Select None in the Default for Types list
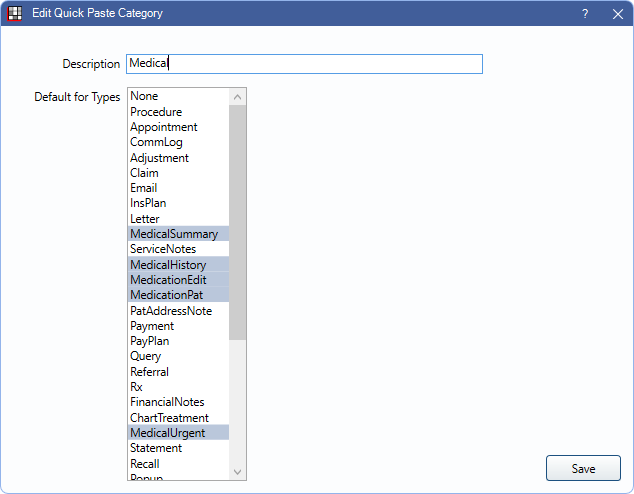The image size is (634, 494). (x=178, y=96)
